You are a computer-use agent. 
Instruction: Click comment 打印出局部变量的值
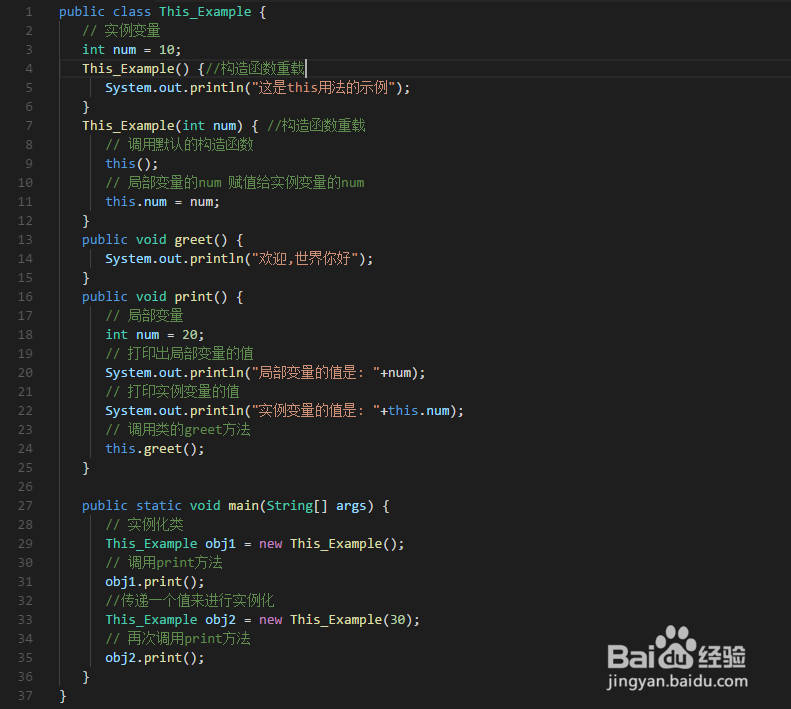(180, 354)
